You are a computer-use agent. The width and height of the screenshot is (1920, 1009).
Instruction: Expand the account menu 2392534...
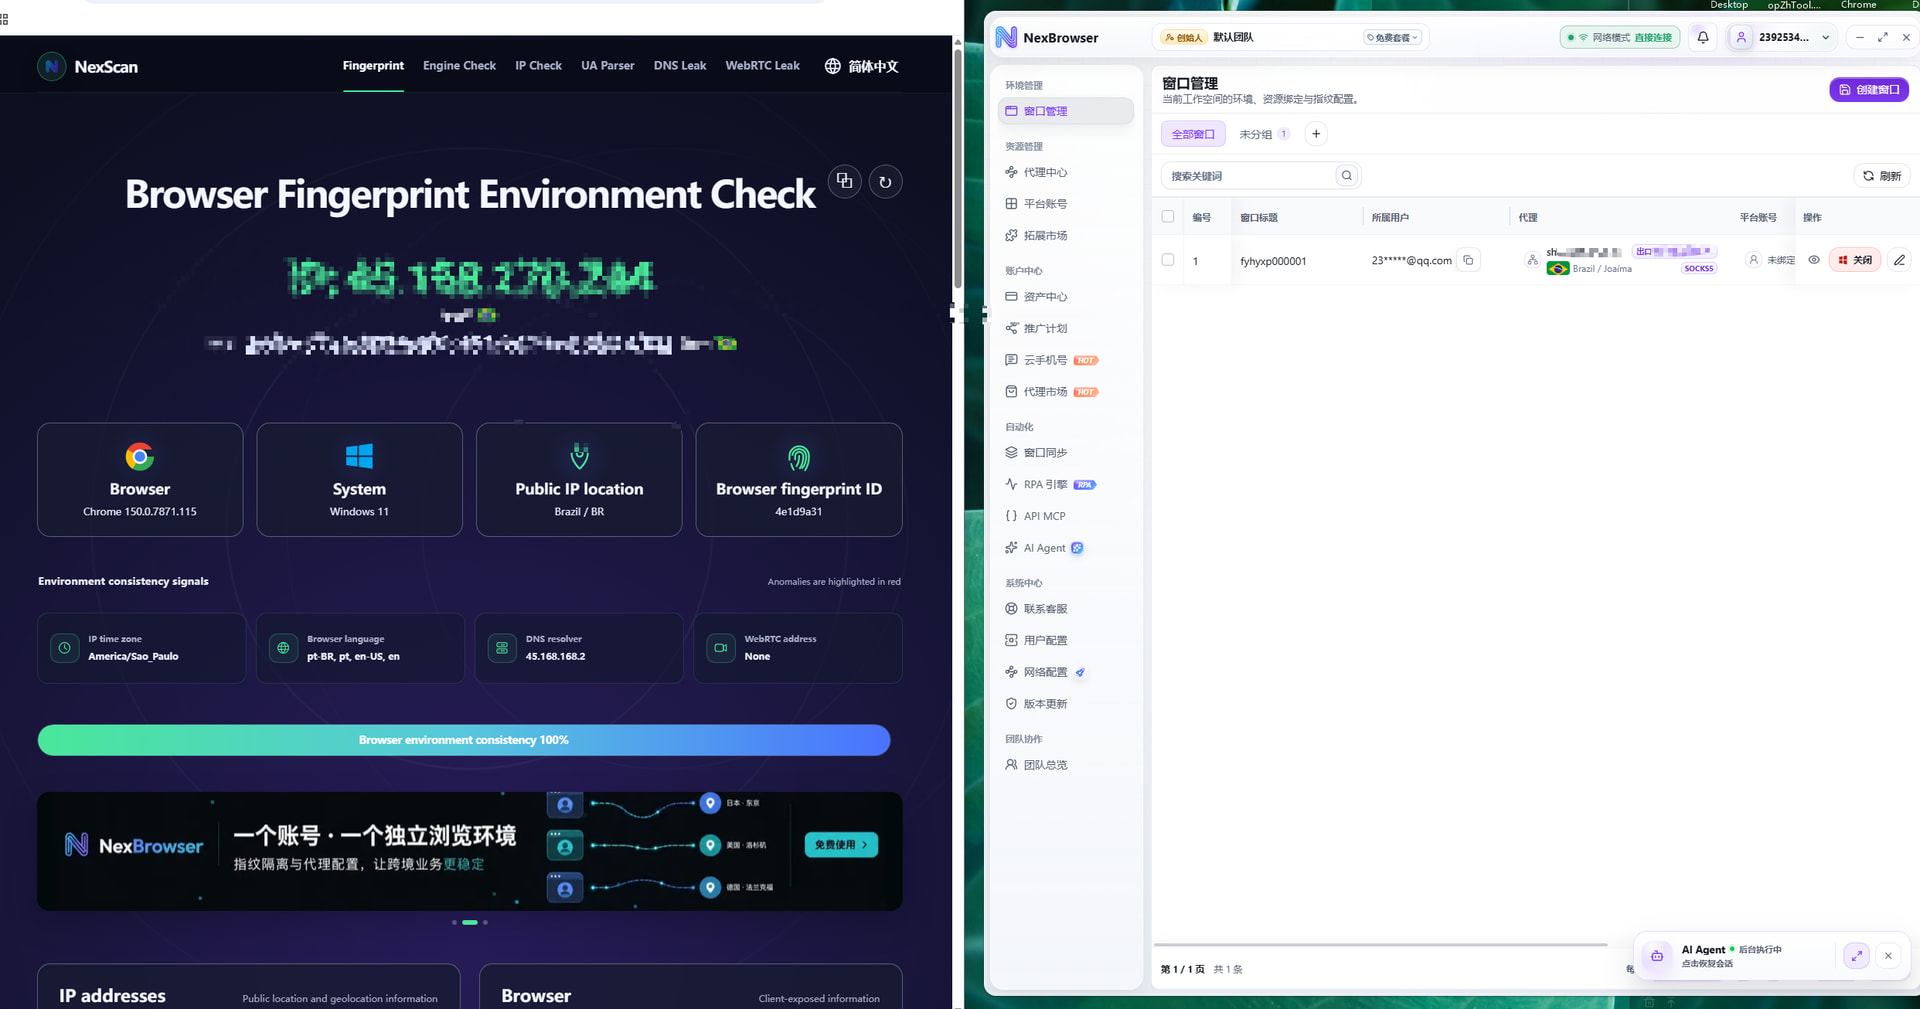(x=1783, y=38)
